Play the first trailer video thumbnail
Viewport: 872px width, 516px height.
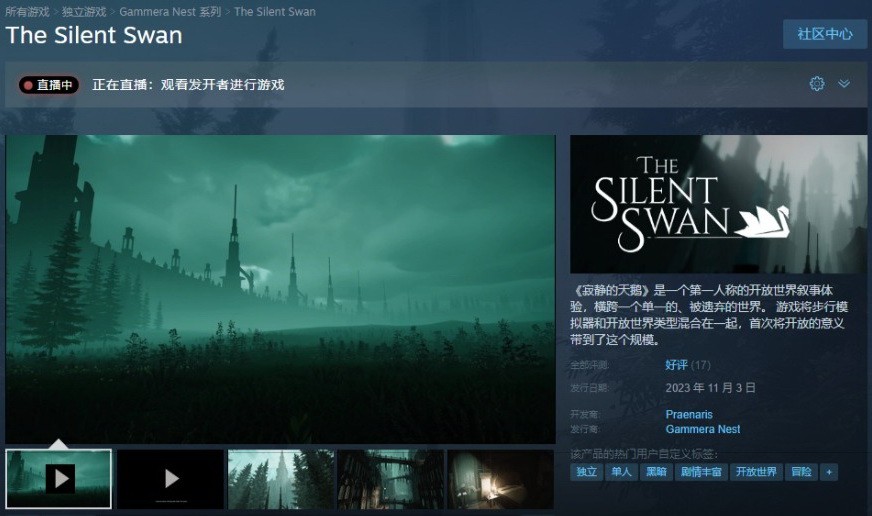pos(58,479)
